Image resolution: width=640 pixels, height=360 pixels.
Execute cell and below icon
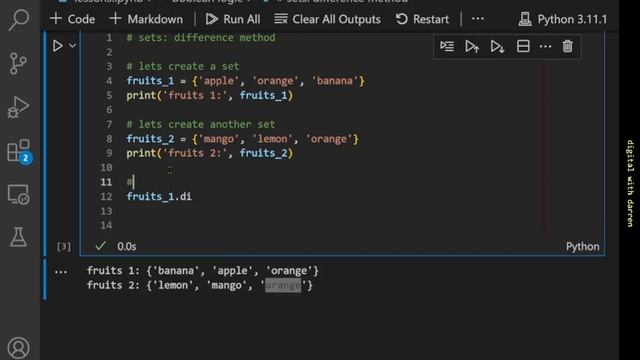[x=497, y=46]
